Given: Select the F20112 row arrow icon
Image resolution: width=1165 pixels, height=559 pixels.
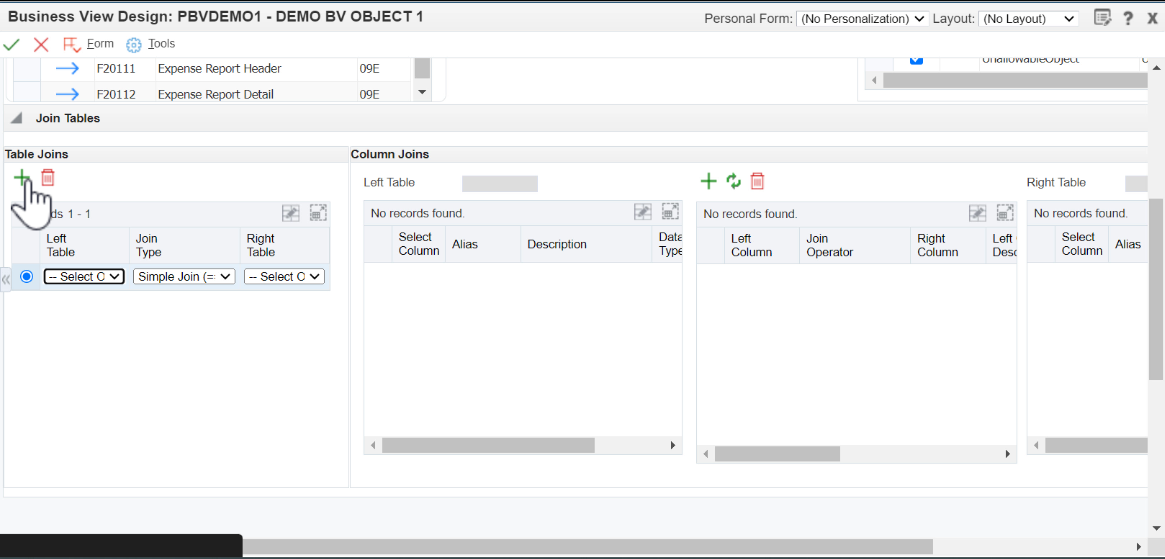Looking at the screenshot, I should (x=68, y=94).
